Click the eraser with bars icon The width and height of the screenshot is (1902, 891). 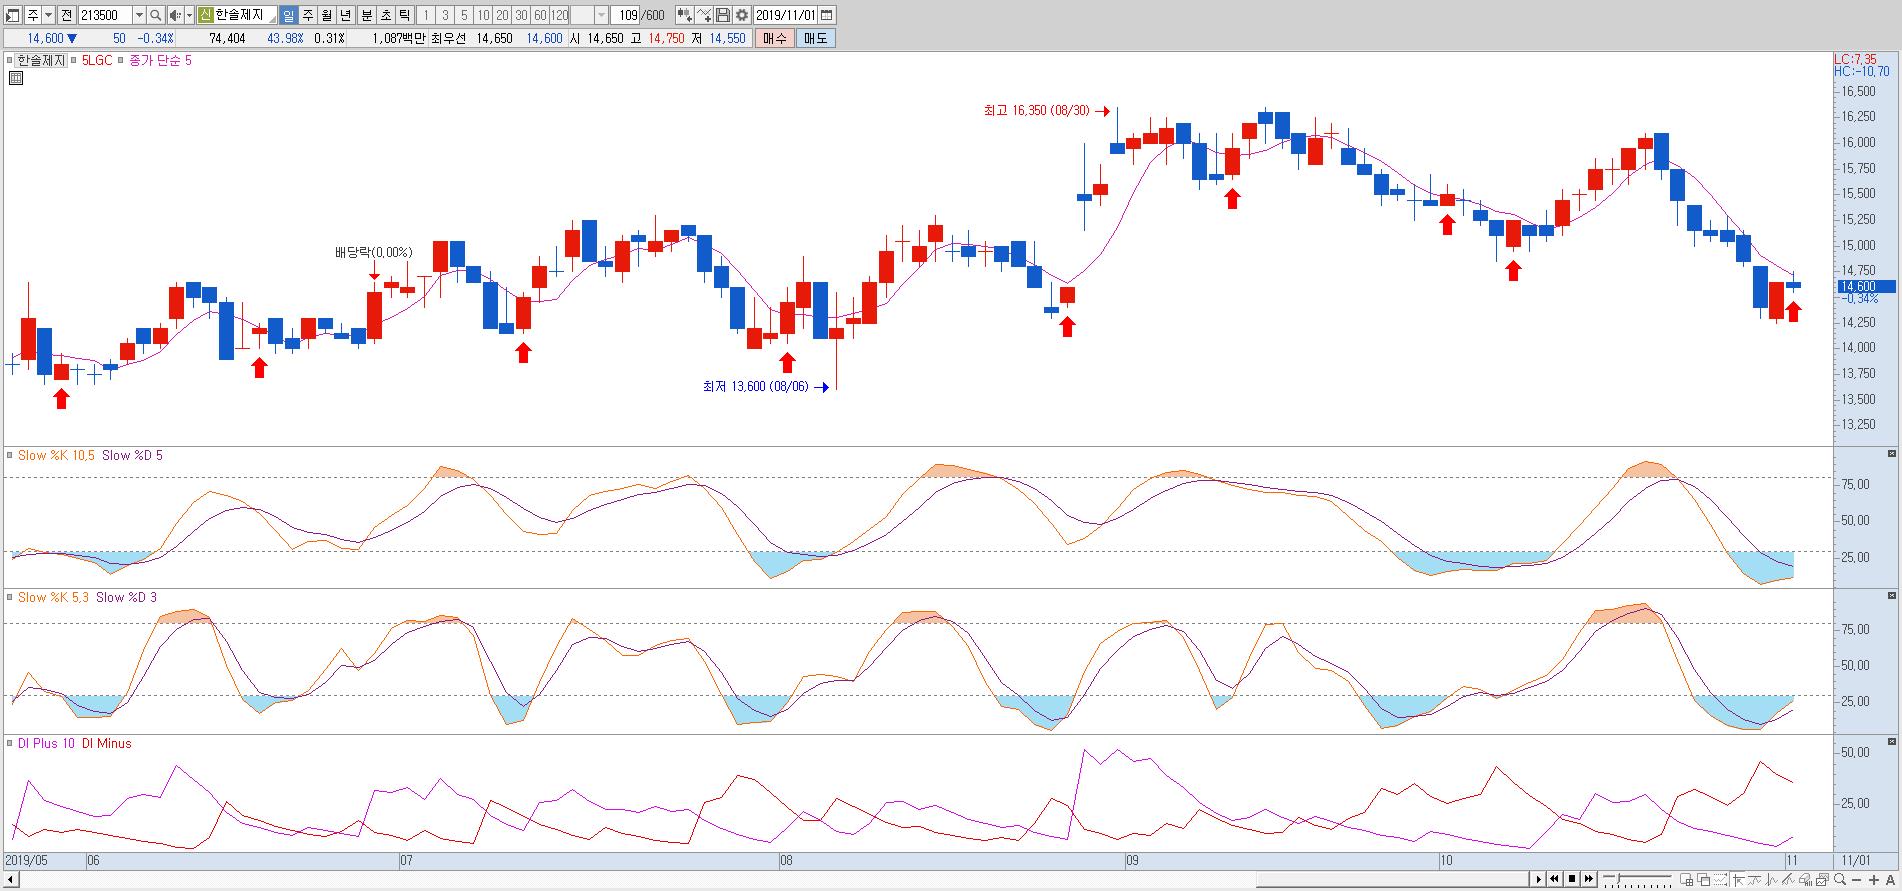tap(1805, 880)
